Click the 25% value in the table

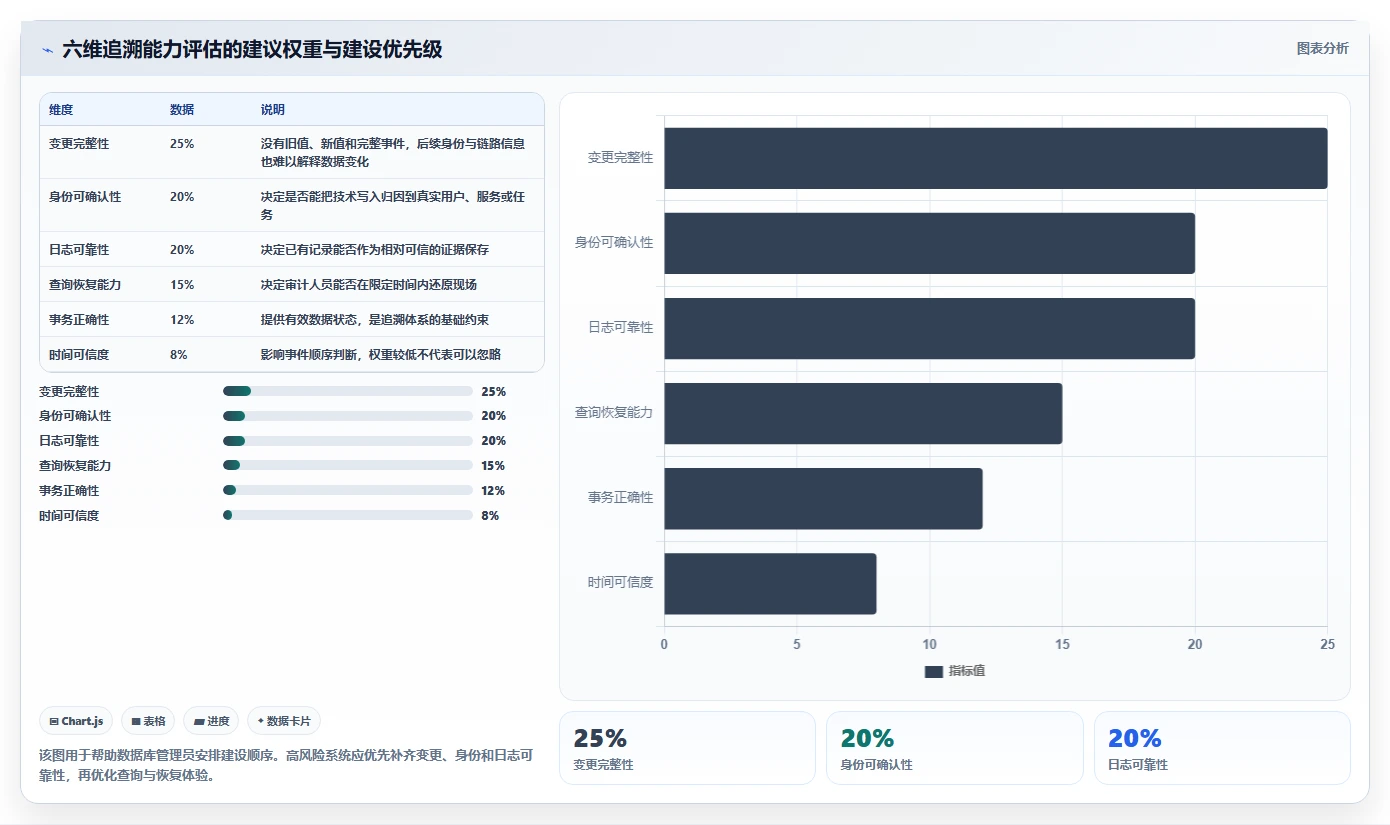point(182,144)
